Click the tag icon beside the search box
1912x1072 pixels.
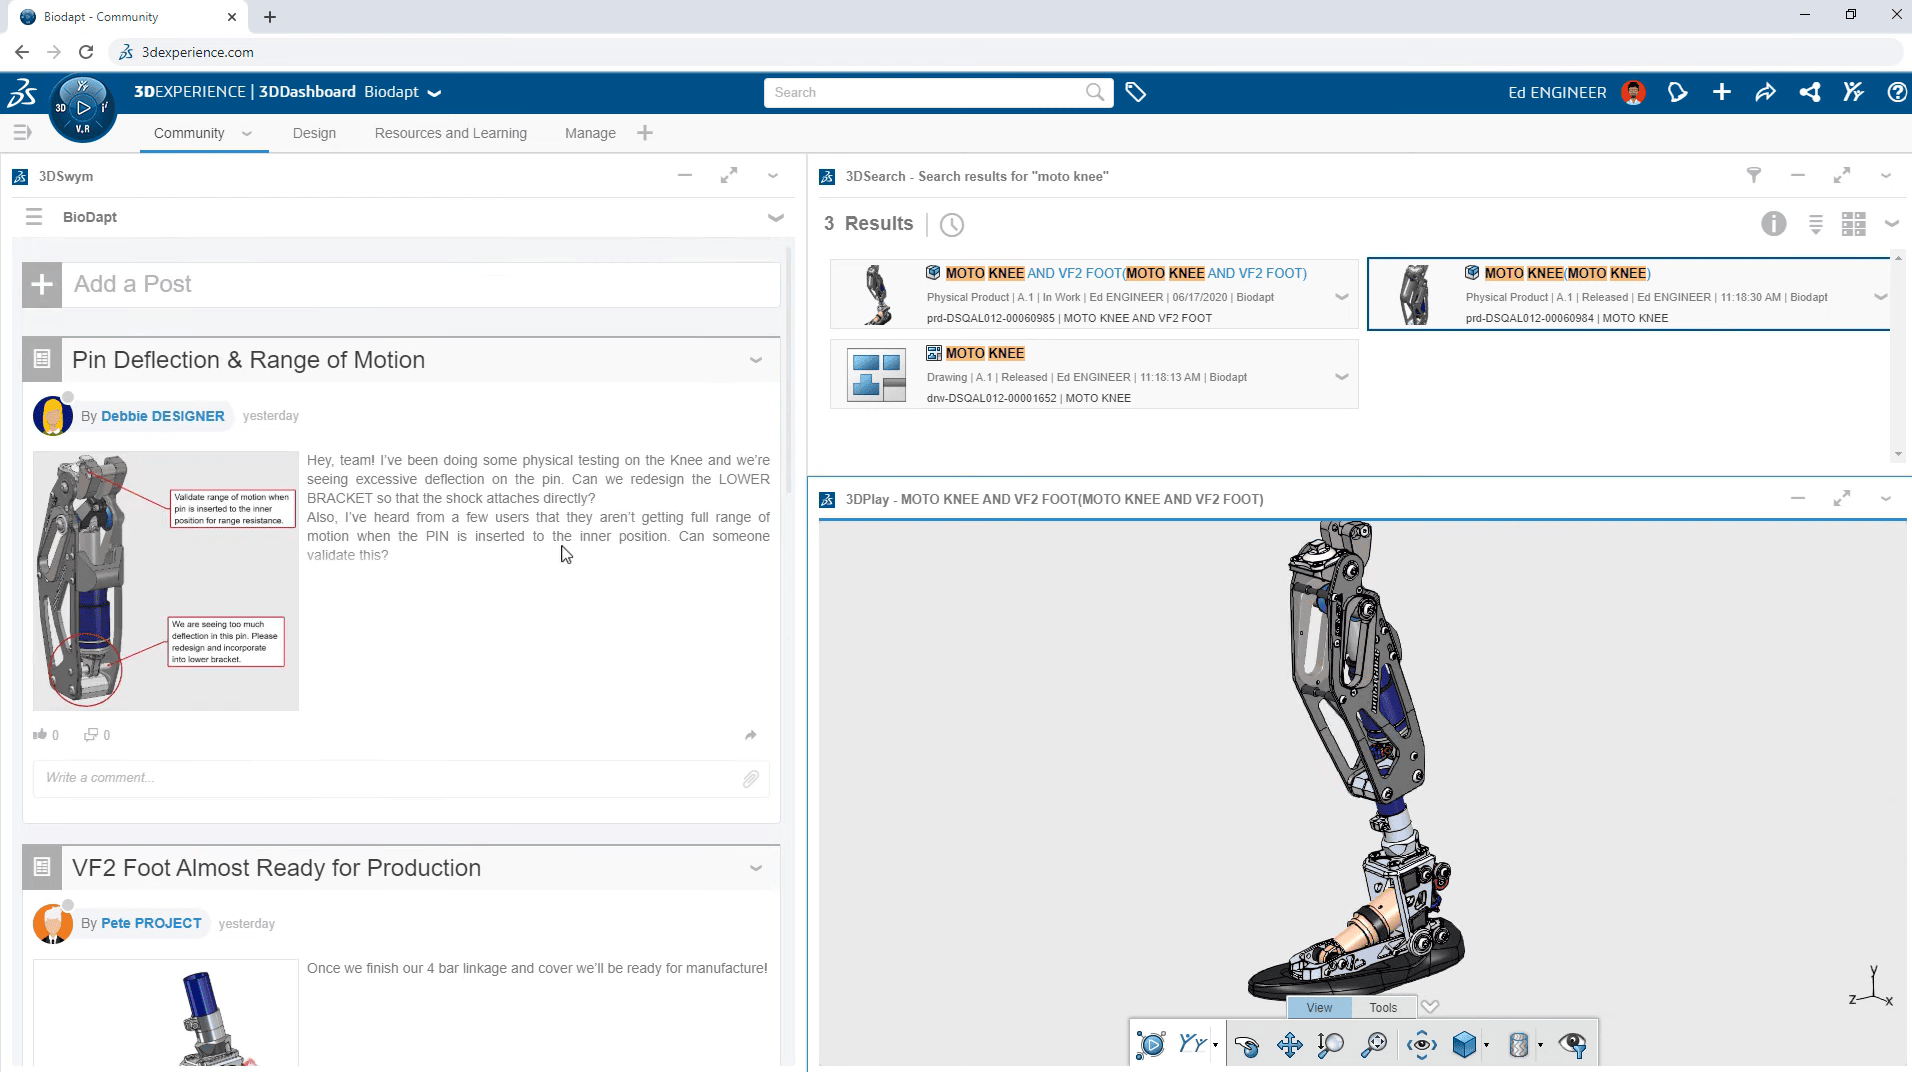coord(1135,92)
